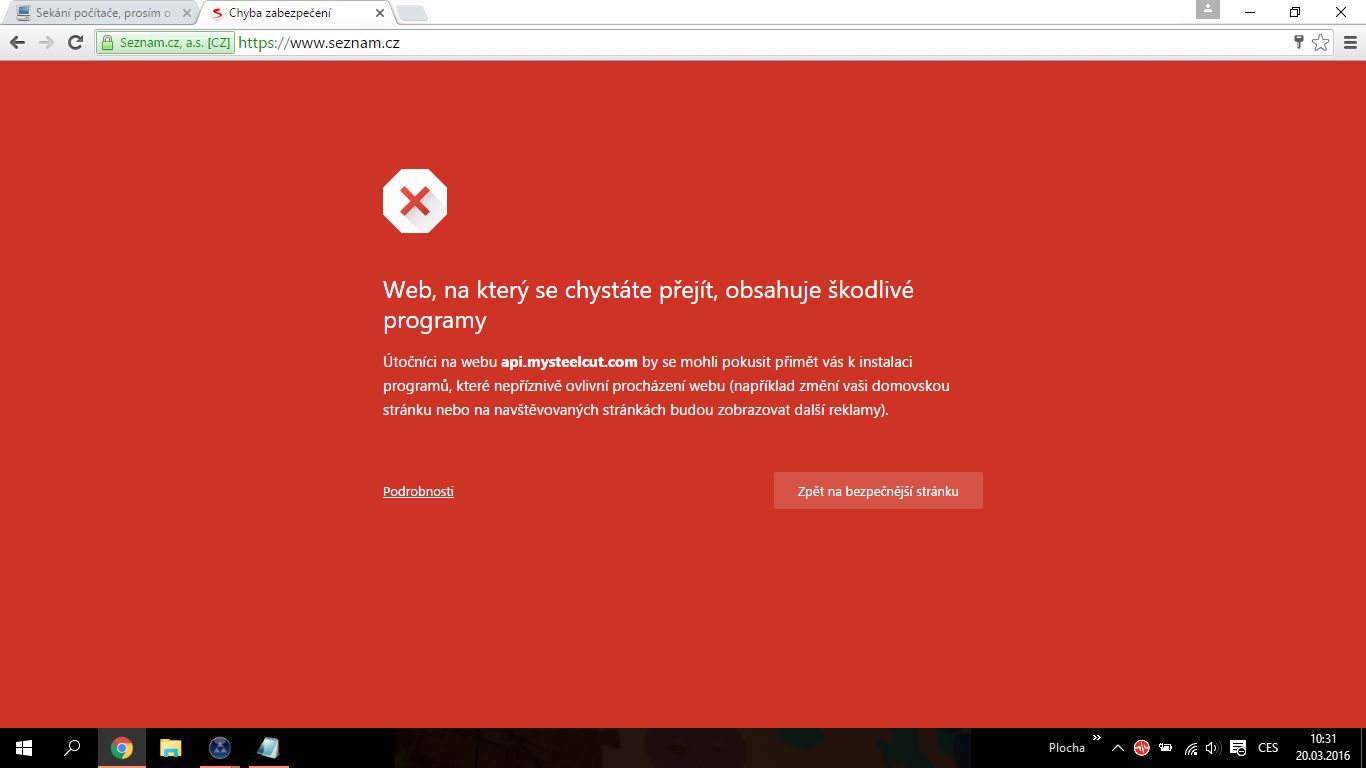Close the Chrome window
The width and height of the screenshot is (1366, 768).
pos(1342,12)
